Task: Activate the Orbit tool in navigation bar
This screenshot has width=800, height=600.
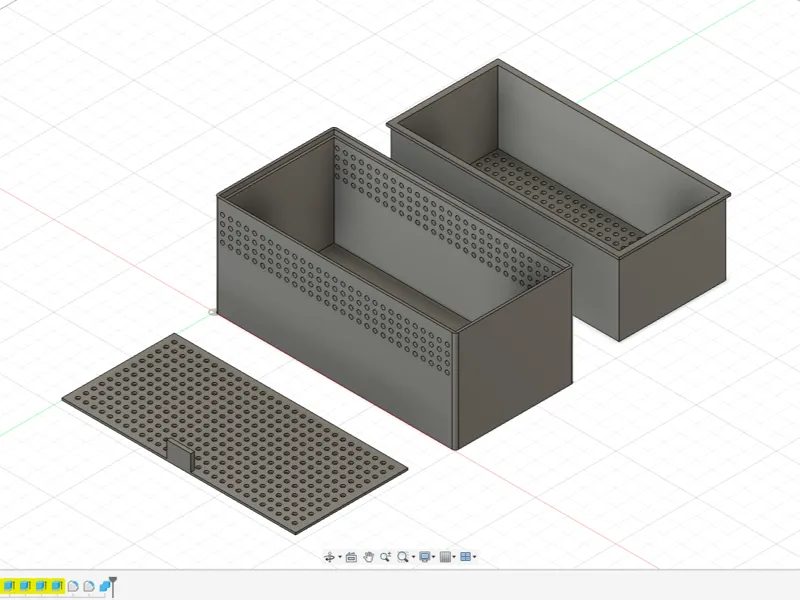Action: pyautogui.click(x=330, y=557)
